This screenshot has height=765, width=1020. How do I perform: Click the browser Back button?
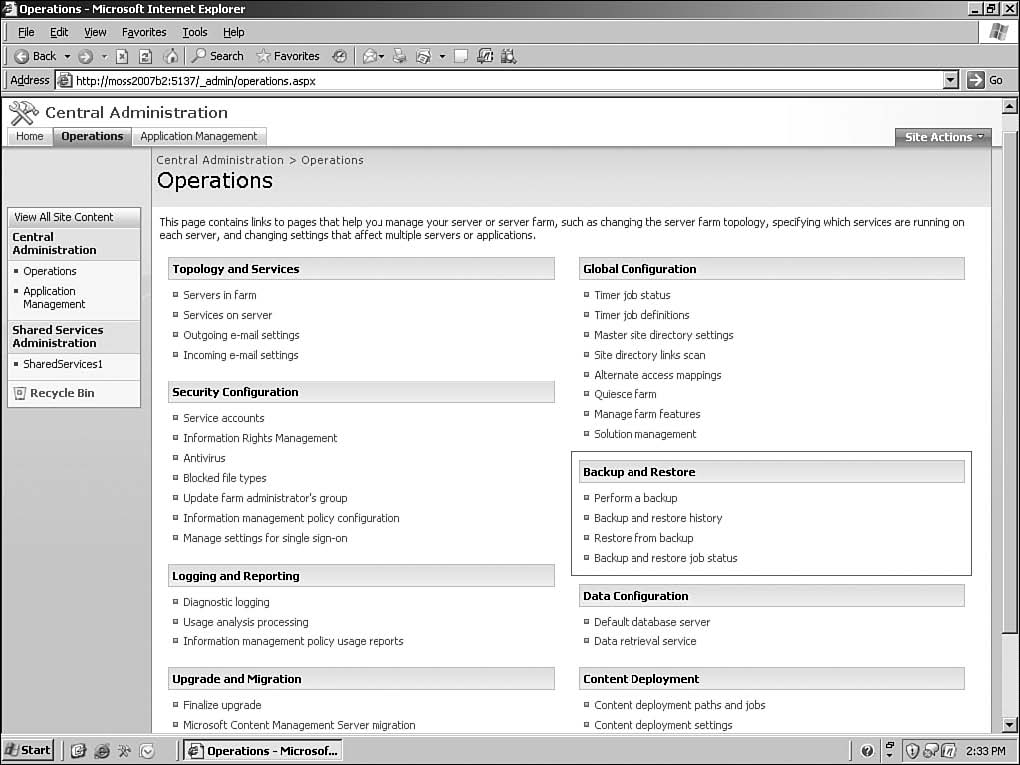pos(36,56)
